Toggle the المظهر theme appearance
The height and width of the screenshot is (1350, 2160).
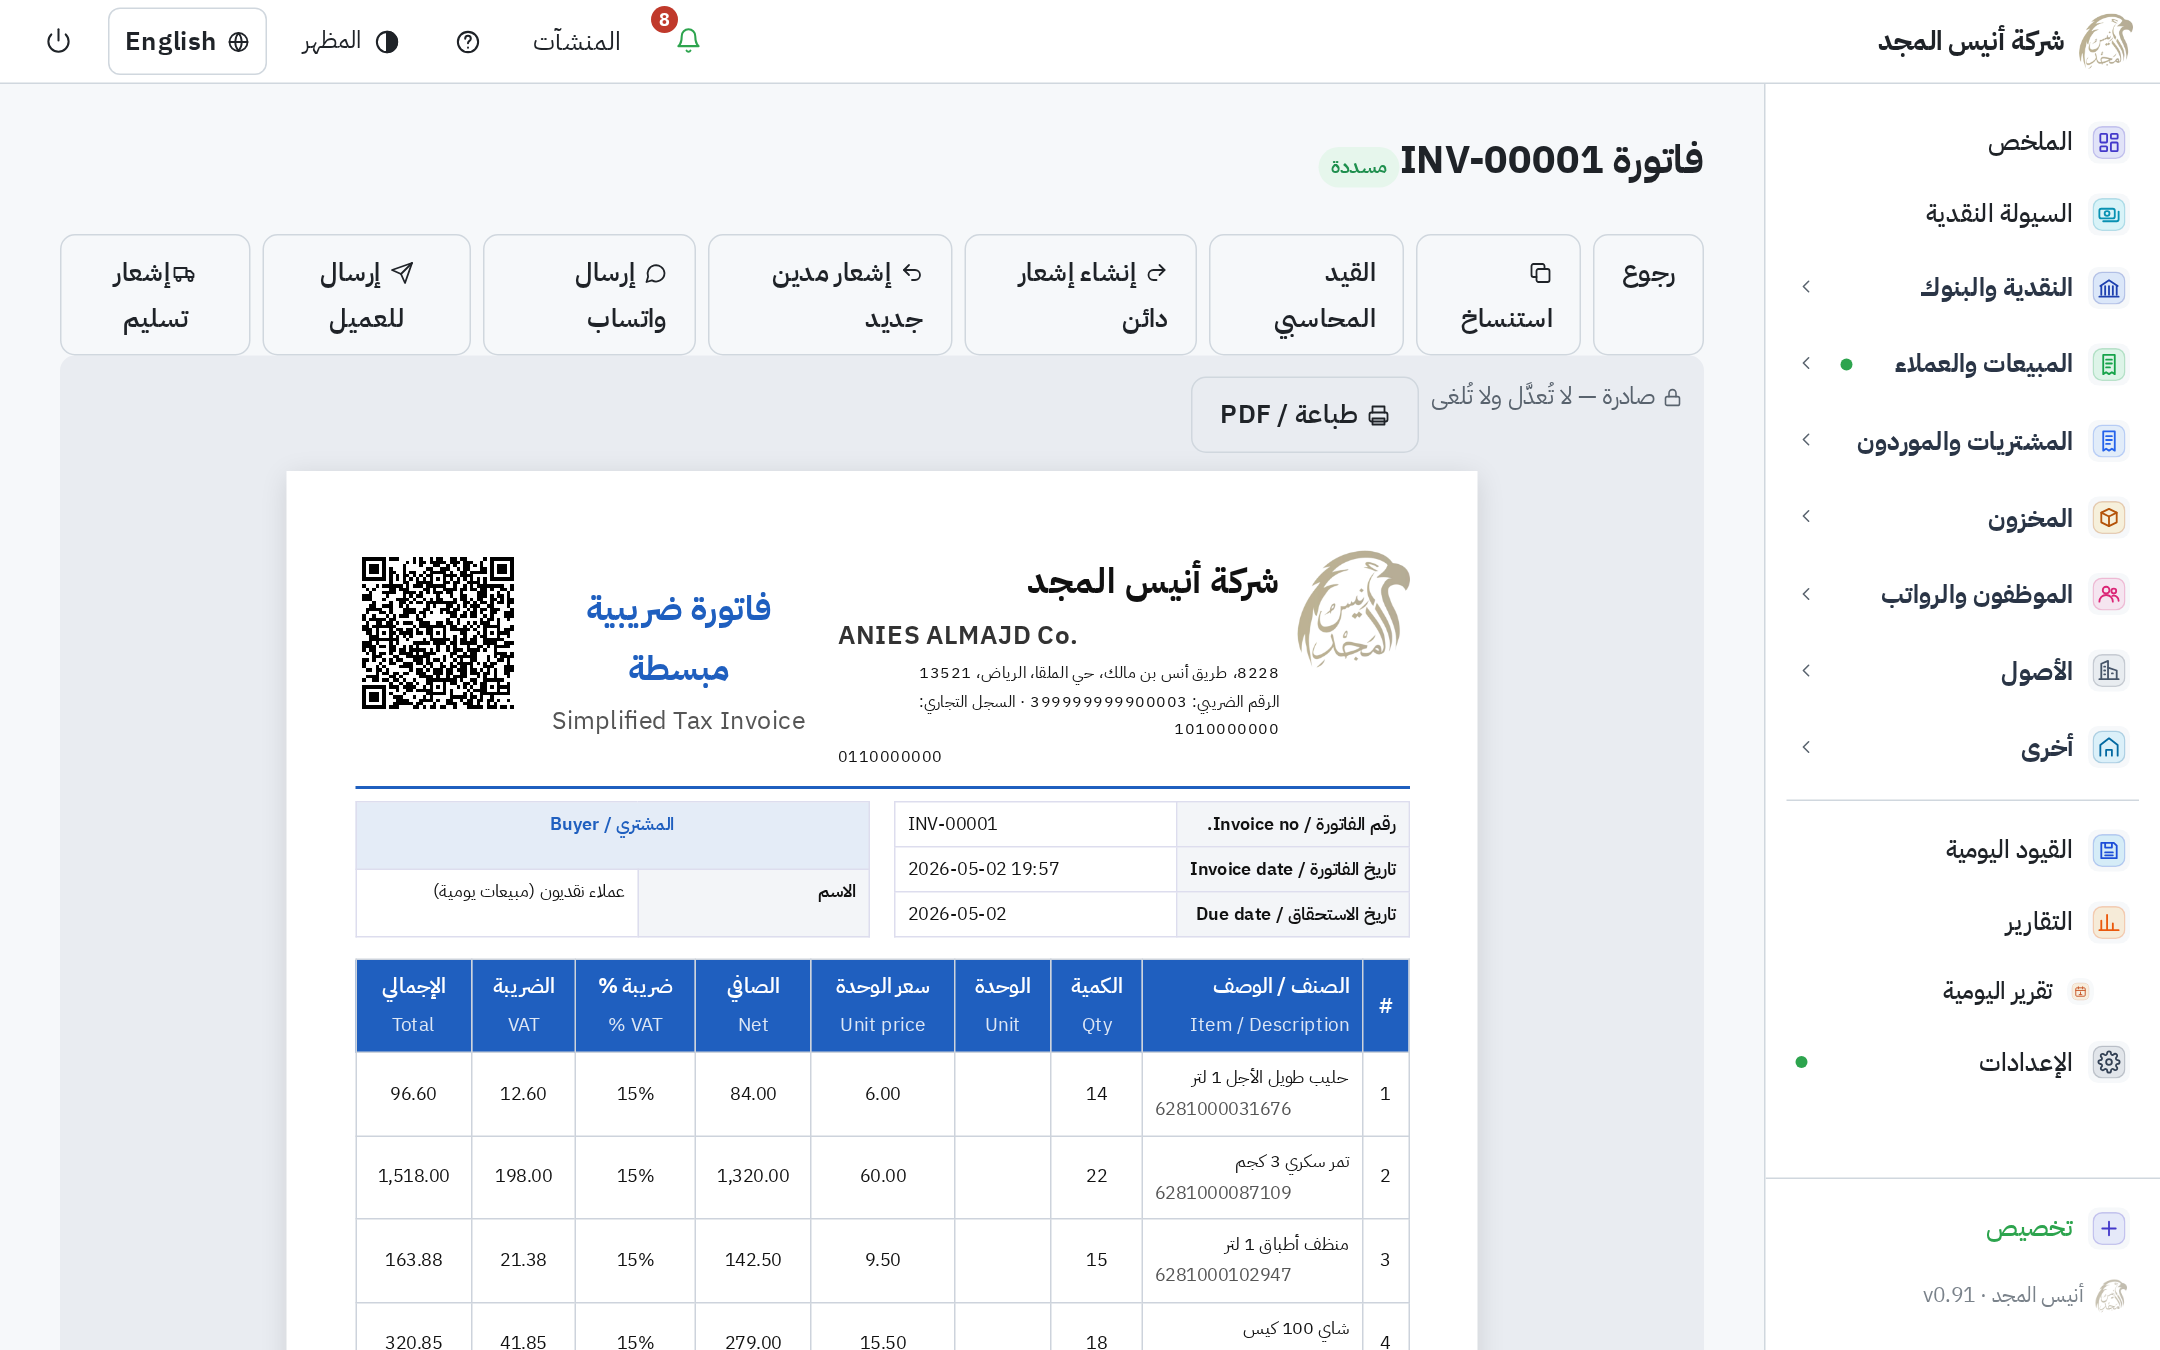point(350,41)
